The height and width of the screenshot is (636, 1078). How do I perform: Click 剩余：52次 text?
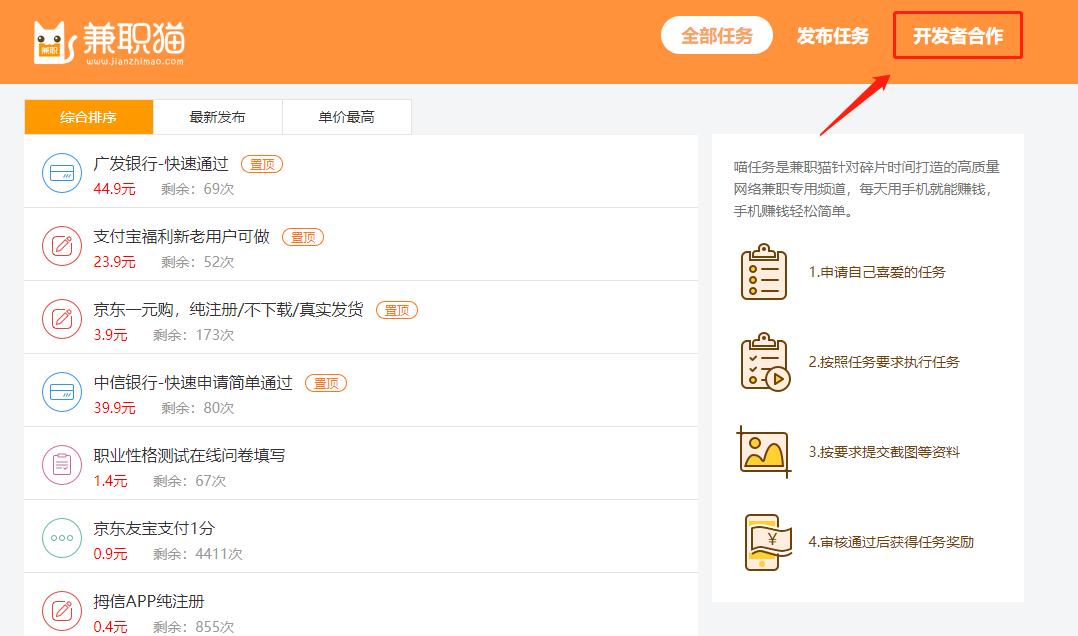(197, 262)
